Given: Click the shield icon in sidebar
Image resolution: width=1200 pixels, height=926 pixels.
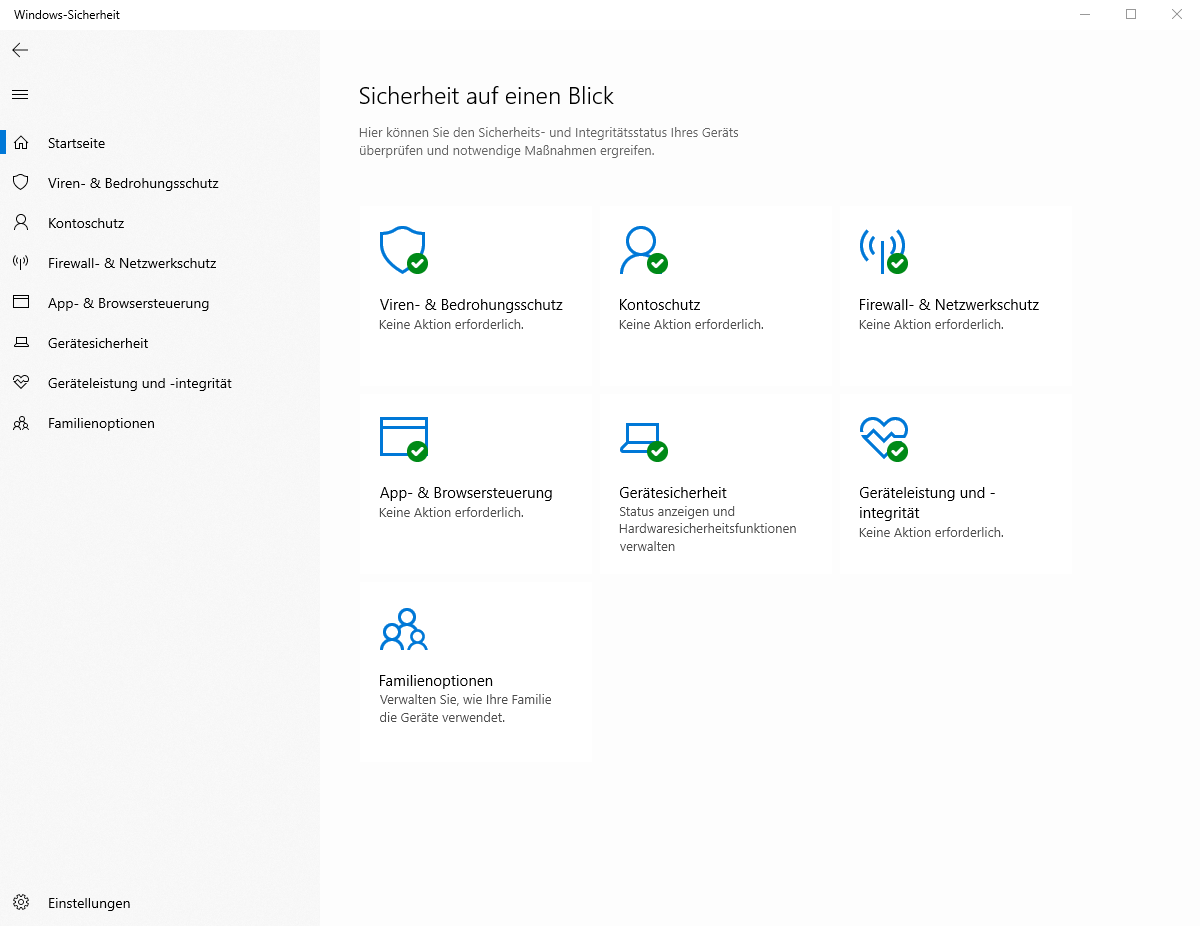Looking at the screenshot, I should pos(21,183).
